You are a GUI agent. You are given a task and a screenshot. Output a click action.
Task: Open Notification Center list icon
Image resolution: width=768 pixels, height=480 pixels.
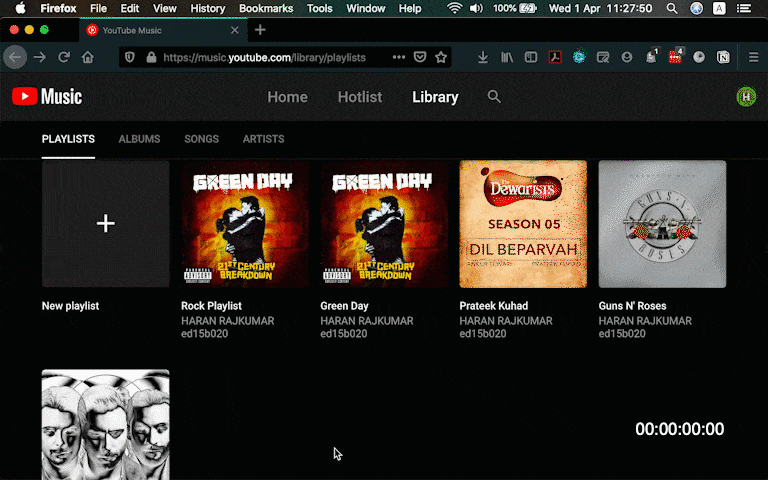point(744,8)
